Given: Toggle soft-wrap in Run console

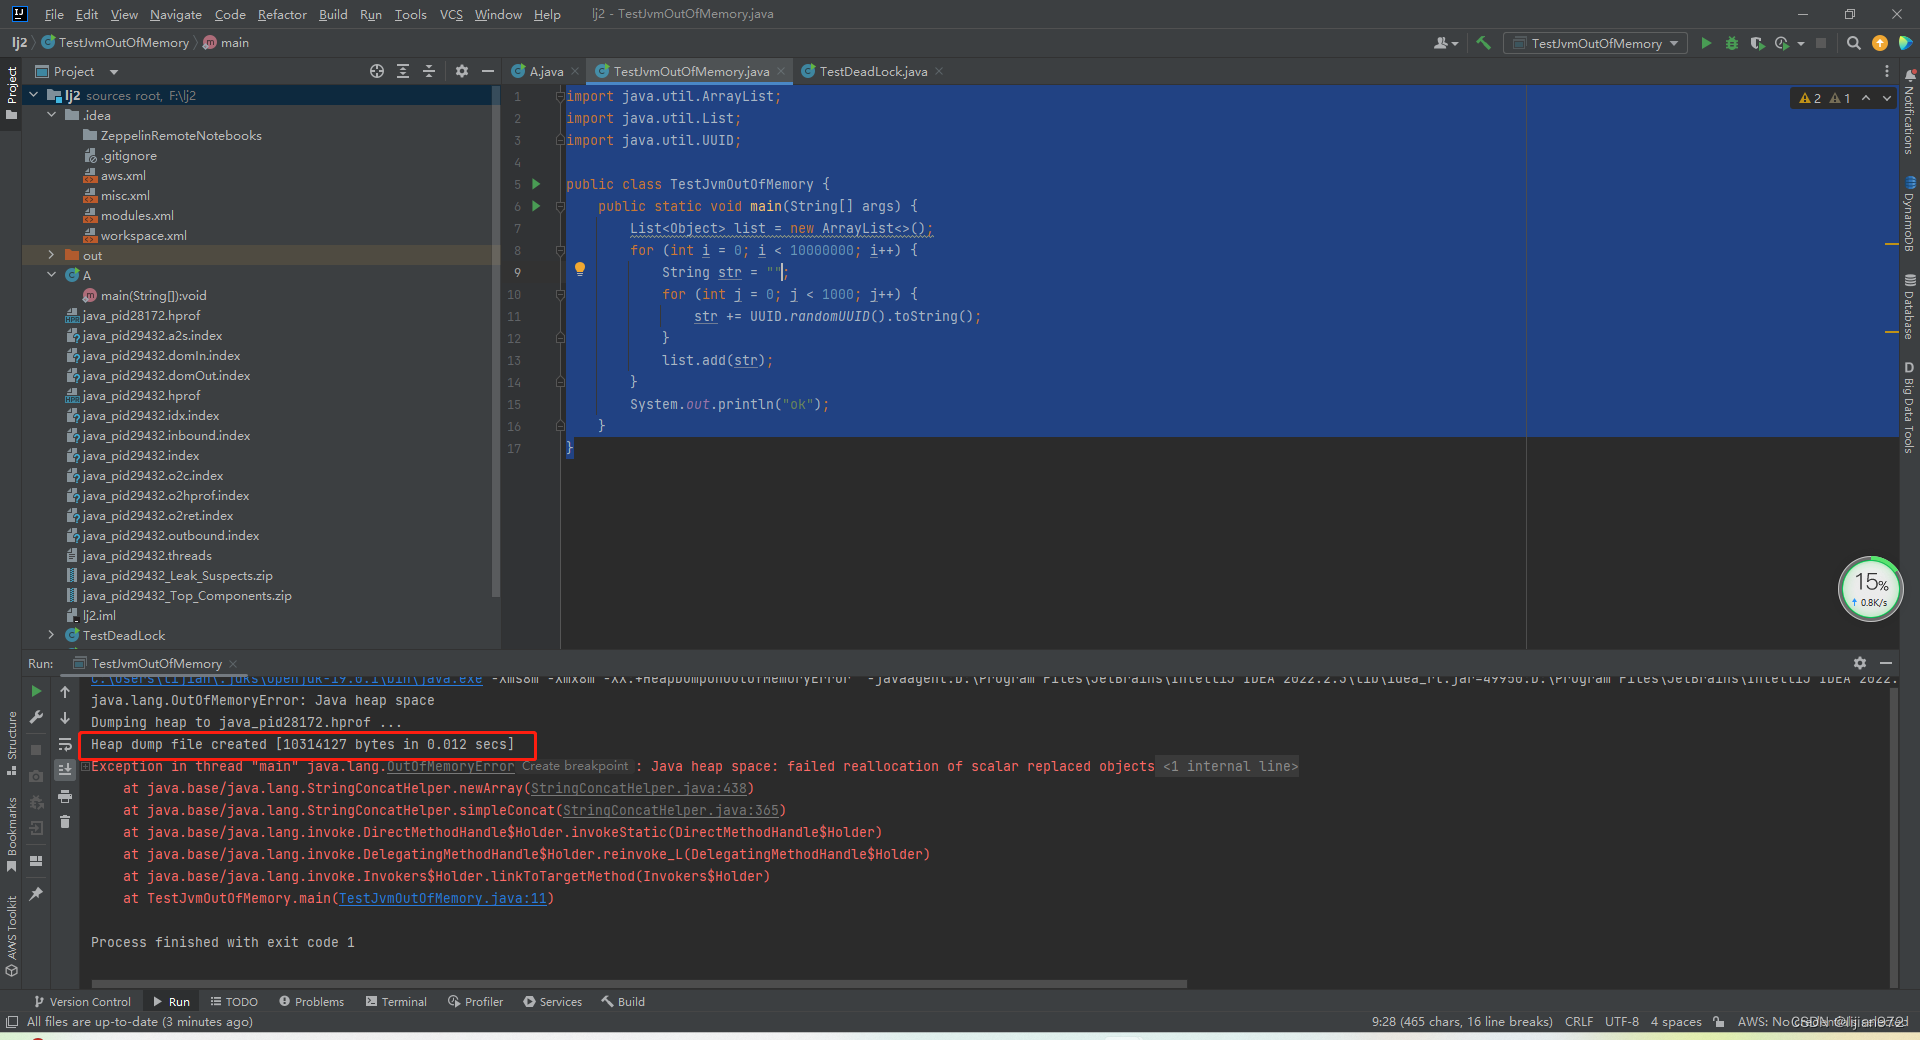Looking at the screenshot, I should click(65, 744).
